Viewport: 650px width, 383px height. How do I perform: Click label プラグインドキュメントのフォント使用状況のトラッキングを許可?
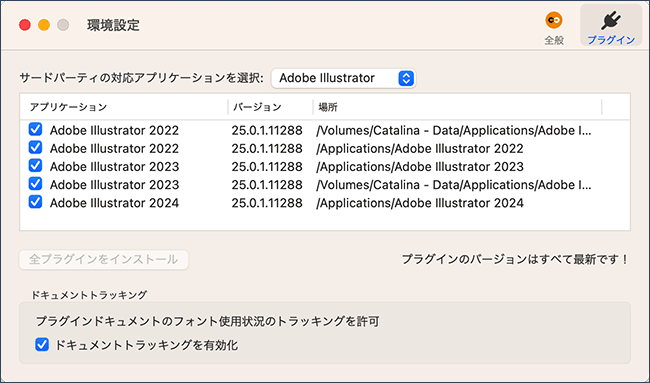point(207,321)
